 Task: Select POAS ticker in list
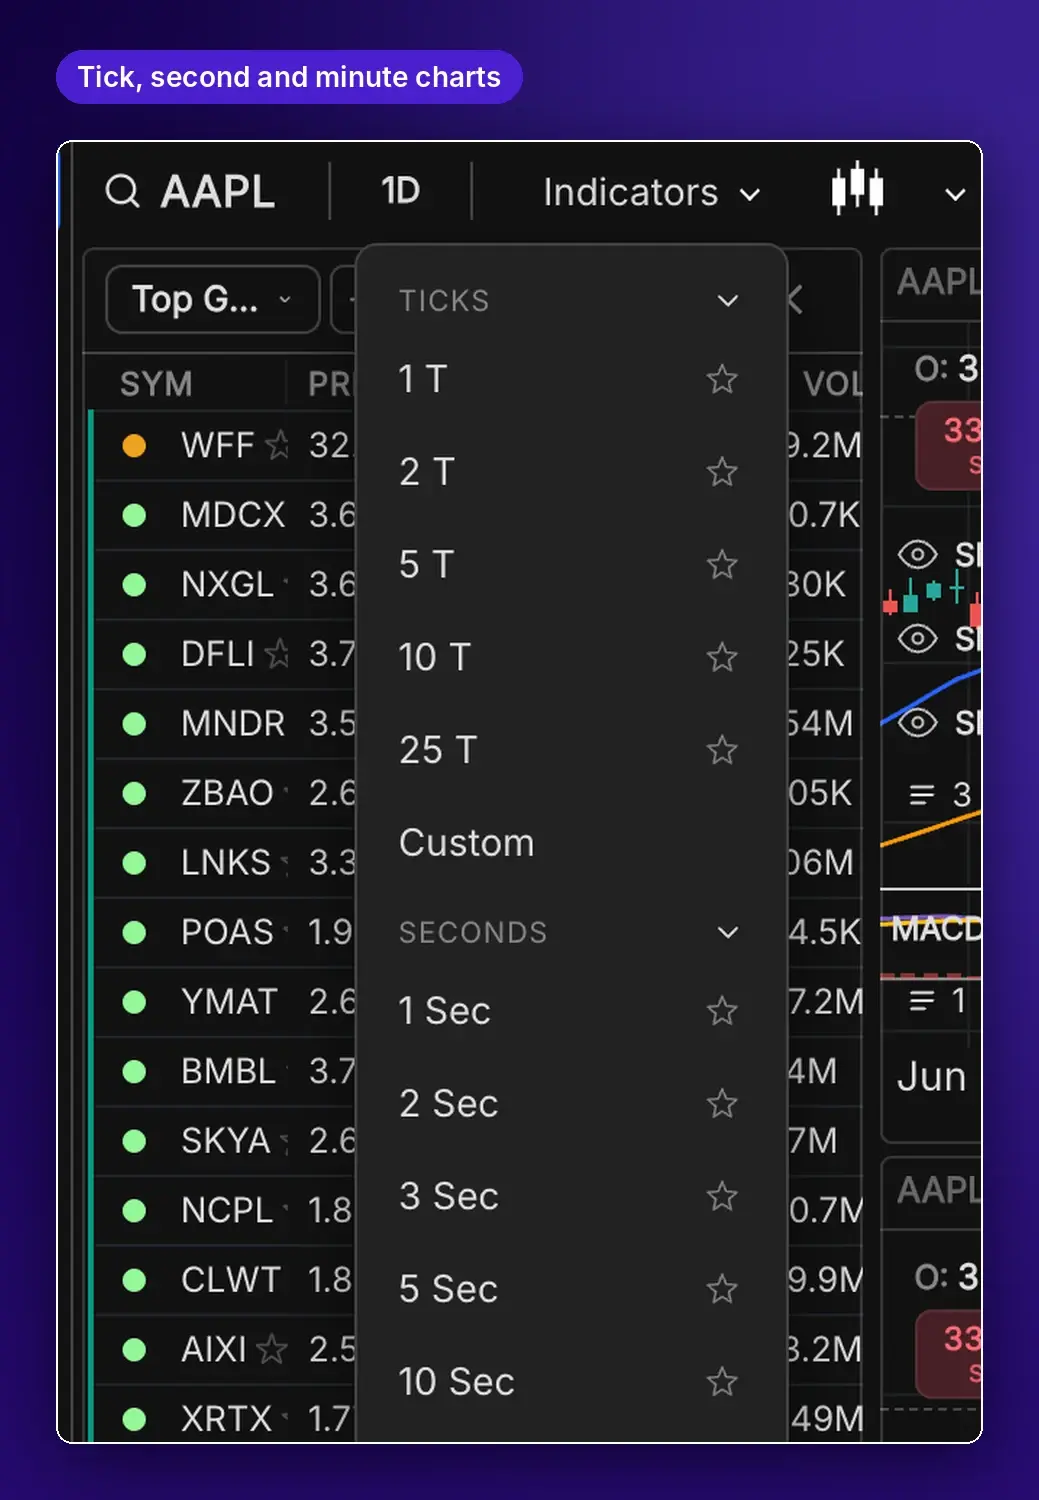227,932
